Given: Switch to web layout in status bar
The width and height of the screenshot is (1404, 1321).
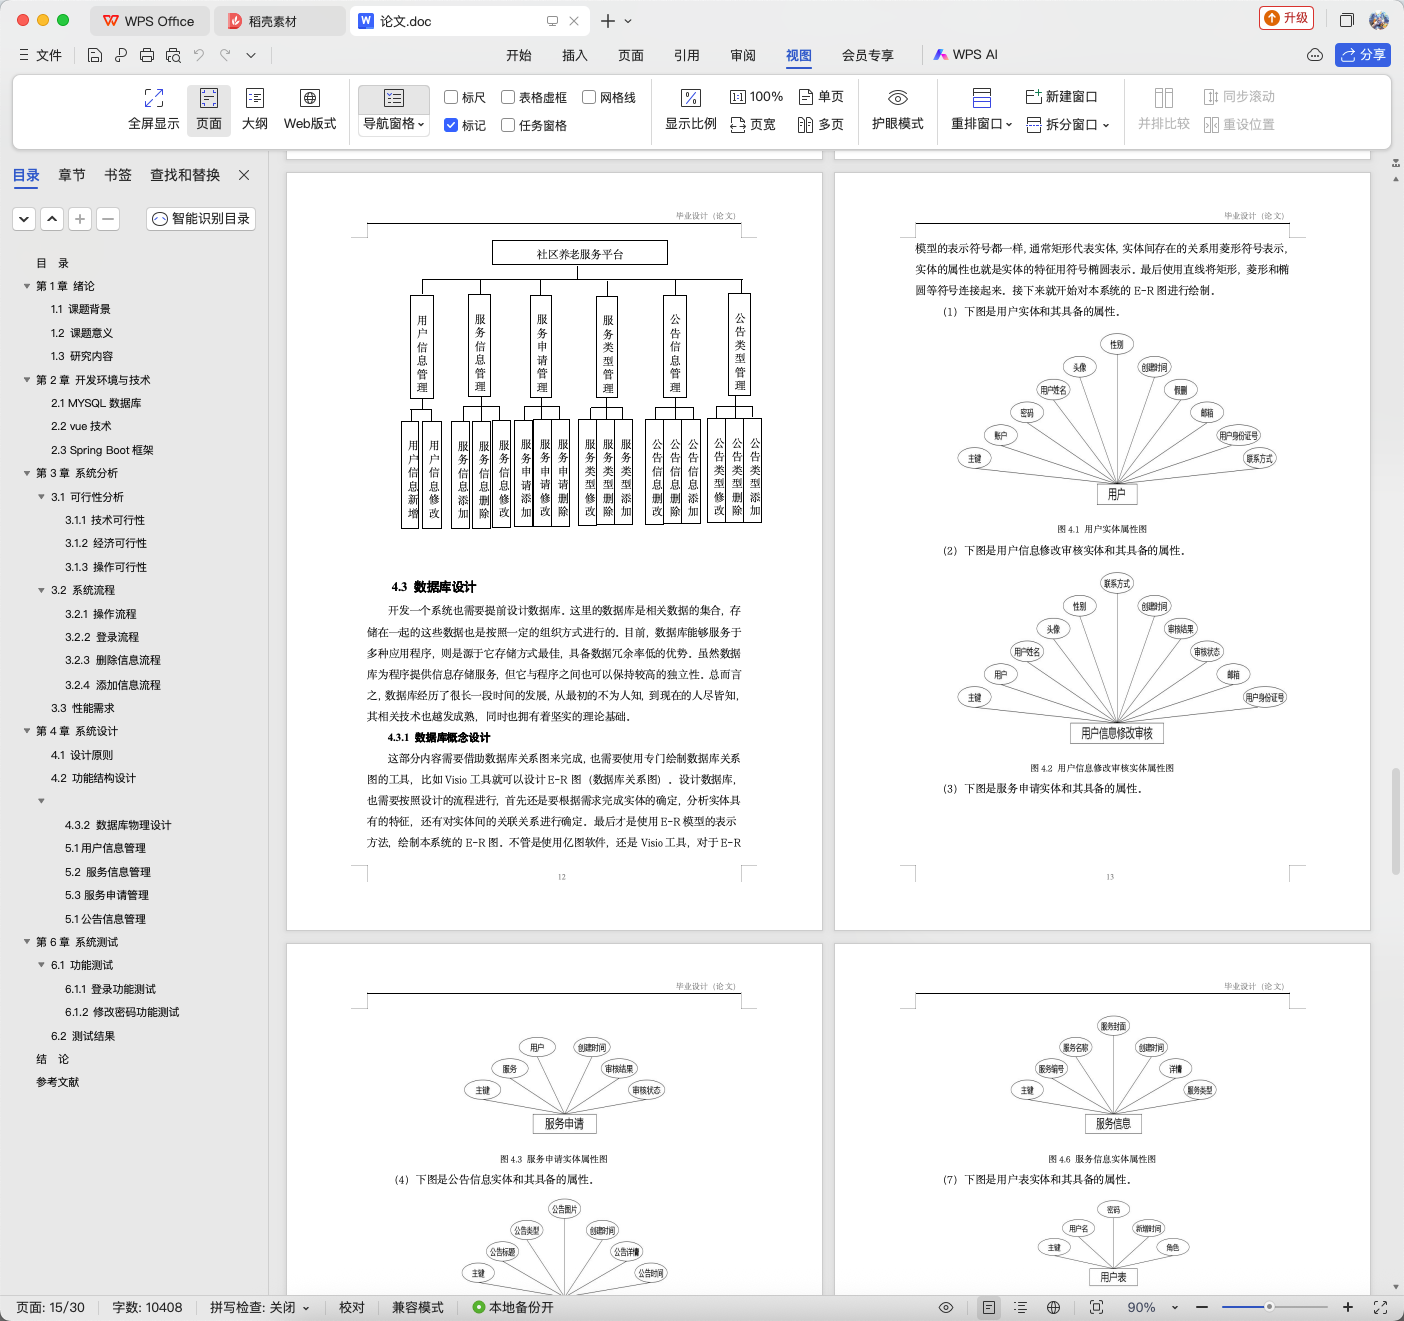Looking at the screenshot, I should point(1053,1307).
